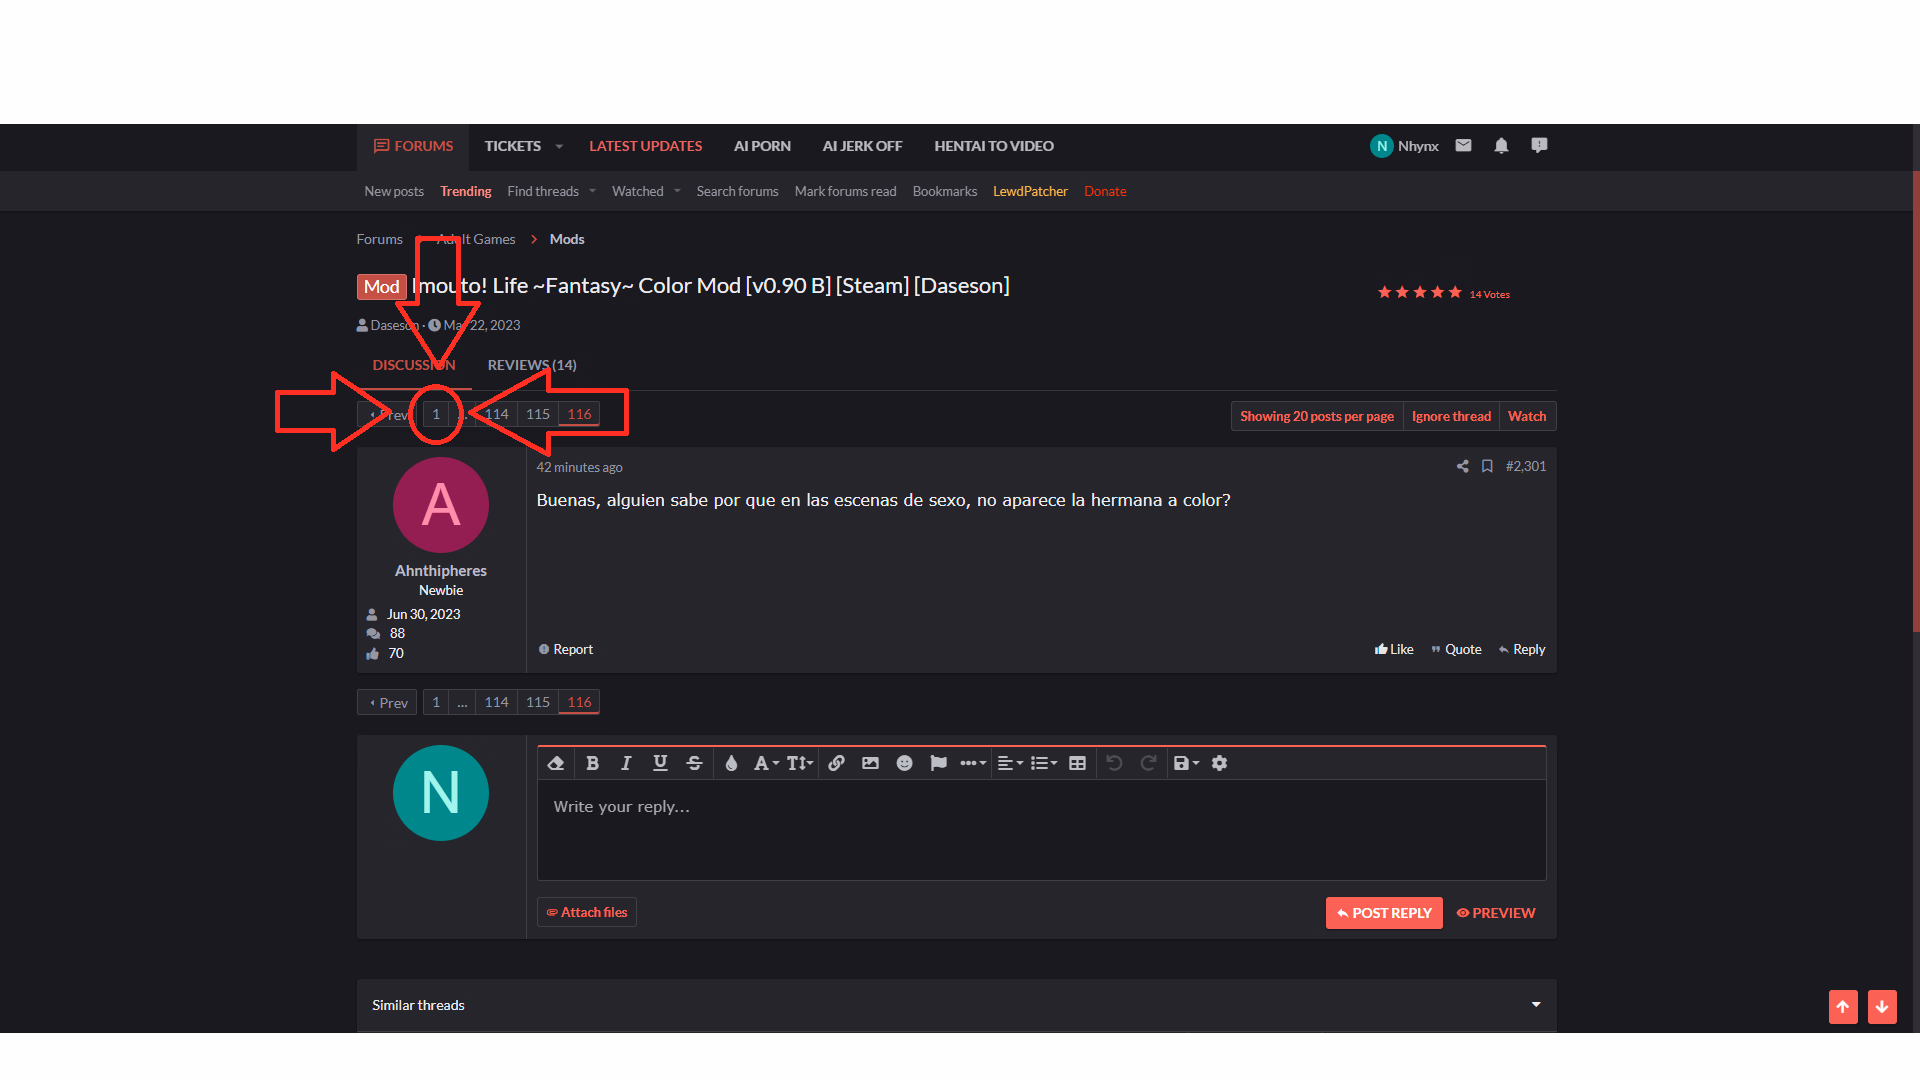This screenshot has height=1080, width=1920.
Task: Toggle bold formatting in the editor
Action: (x=592, y=763)
